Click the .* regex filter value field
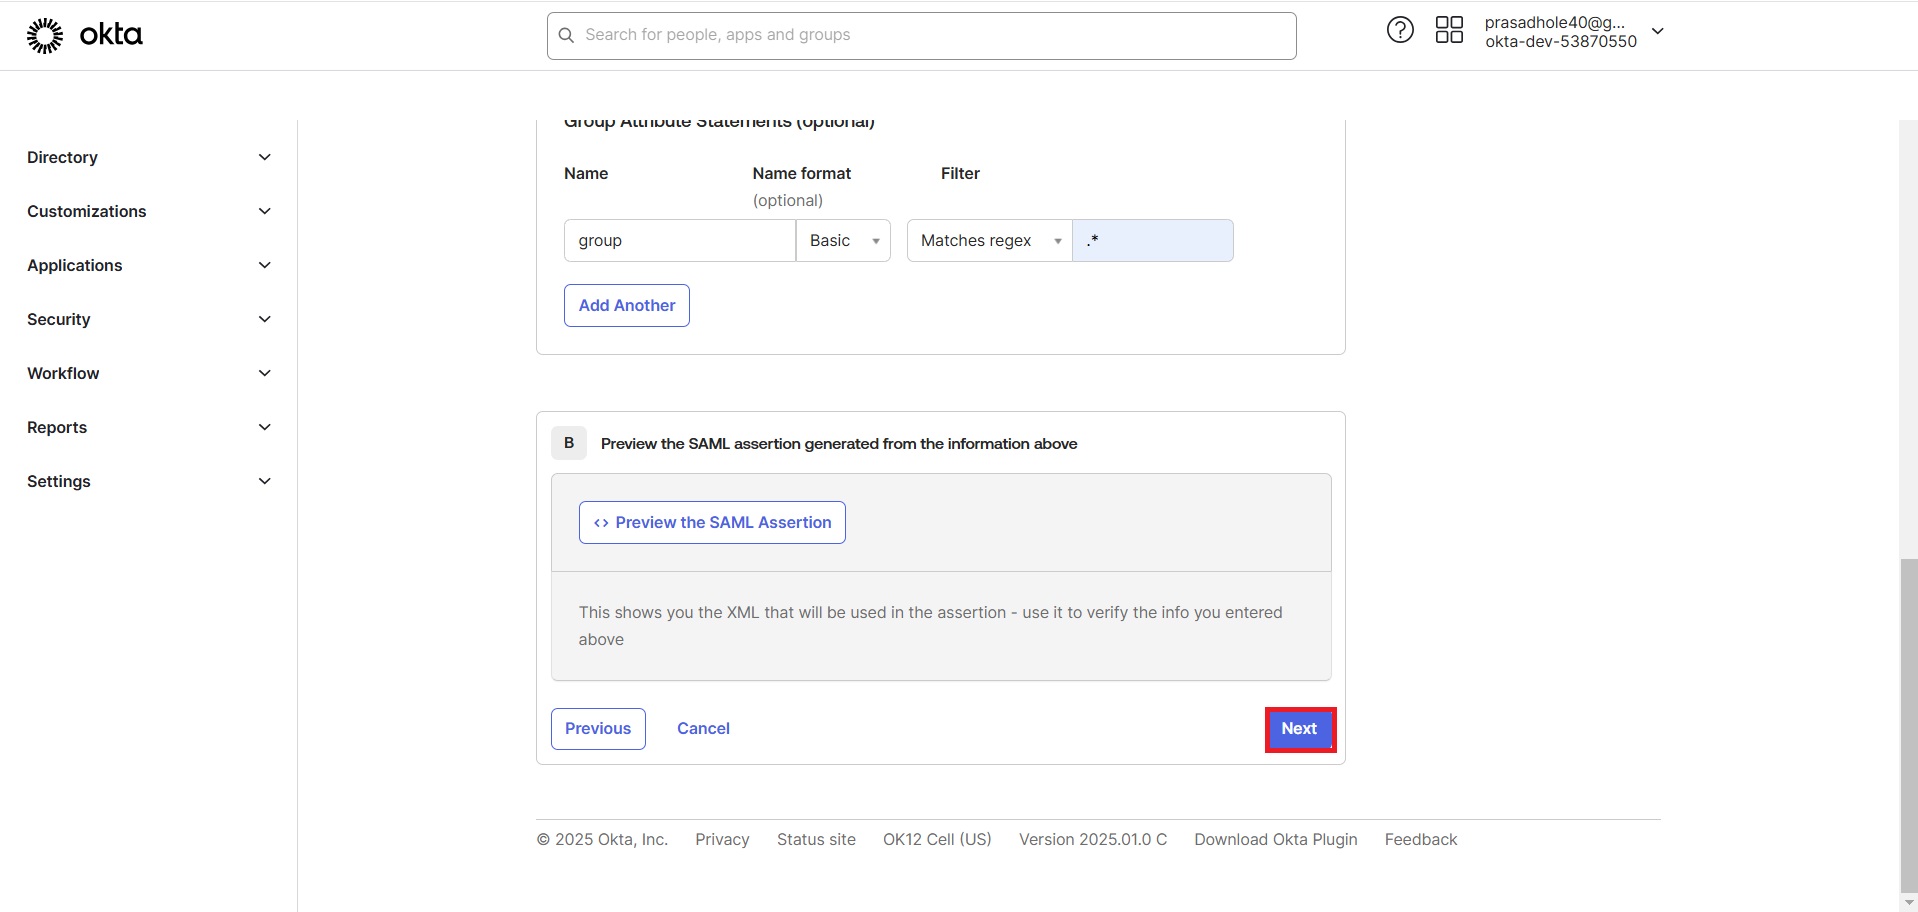The height and width of the screenshot is (912, 1918). (x=1153, y=240)
